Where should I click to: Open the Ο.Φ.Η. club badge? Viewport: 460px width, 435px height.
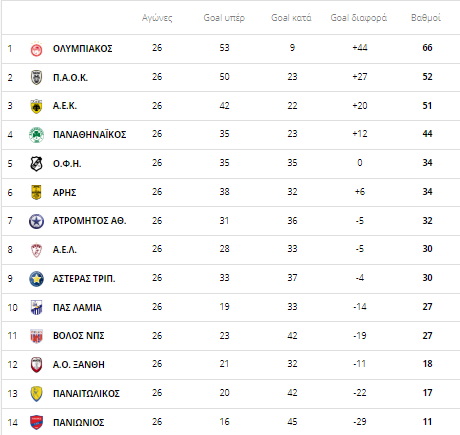point(36,164)
